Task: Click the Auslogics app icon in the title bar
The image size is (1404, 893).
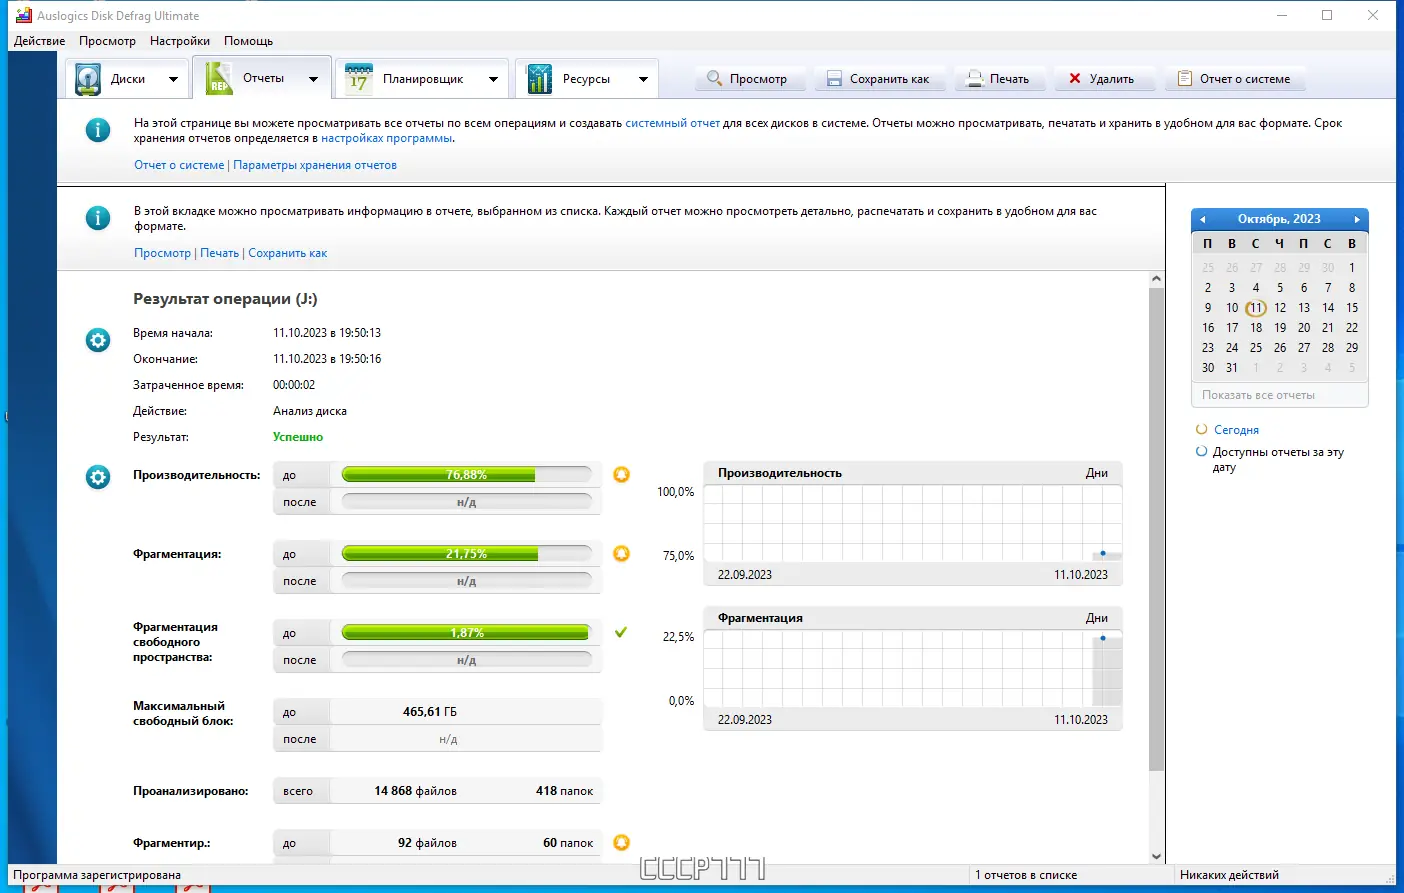Action: [x=24, y=15]
